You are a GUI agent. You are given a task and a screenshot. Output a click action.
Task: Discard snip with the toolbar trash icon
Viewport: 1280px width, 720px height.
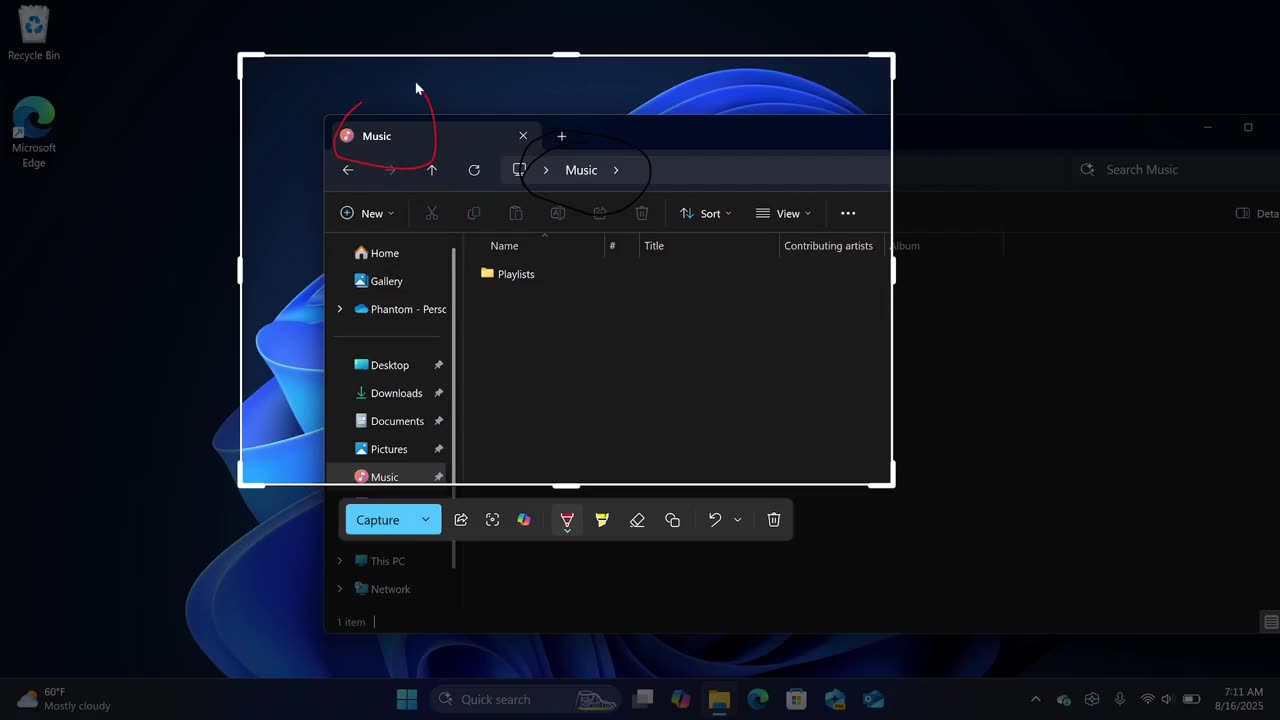coord(774,520)
